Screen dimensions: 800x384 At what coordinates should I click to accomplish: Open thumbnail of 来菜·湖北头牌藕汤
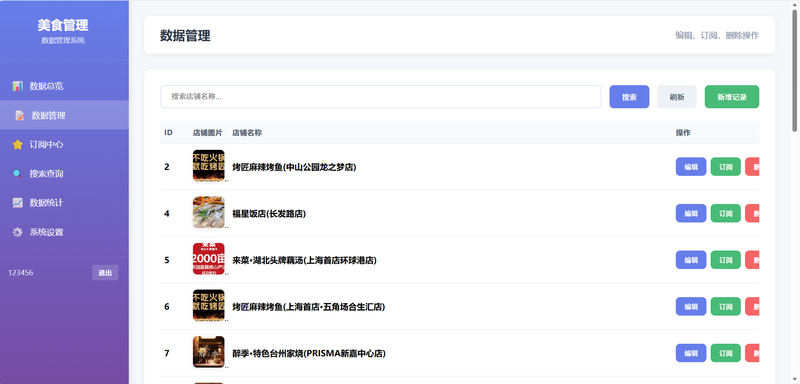tap(209, 259)
